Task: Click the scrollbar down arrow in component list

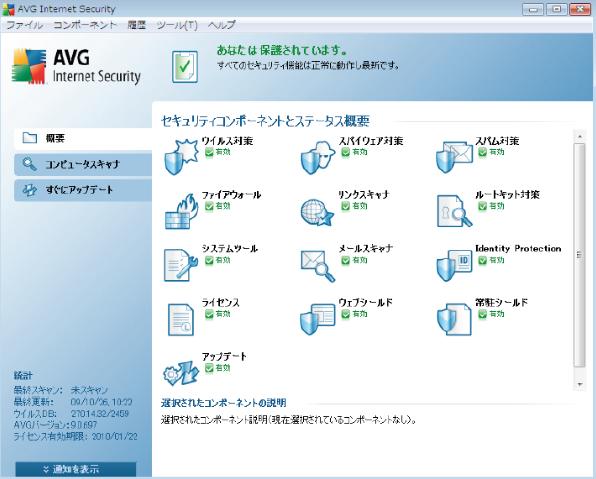Action: click(x=580, y=384)
